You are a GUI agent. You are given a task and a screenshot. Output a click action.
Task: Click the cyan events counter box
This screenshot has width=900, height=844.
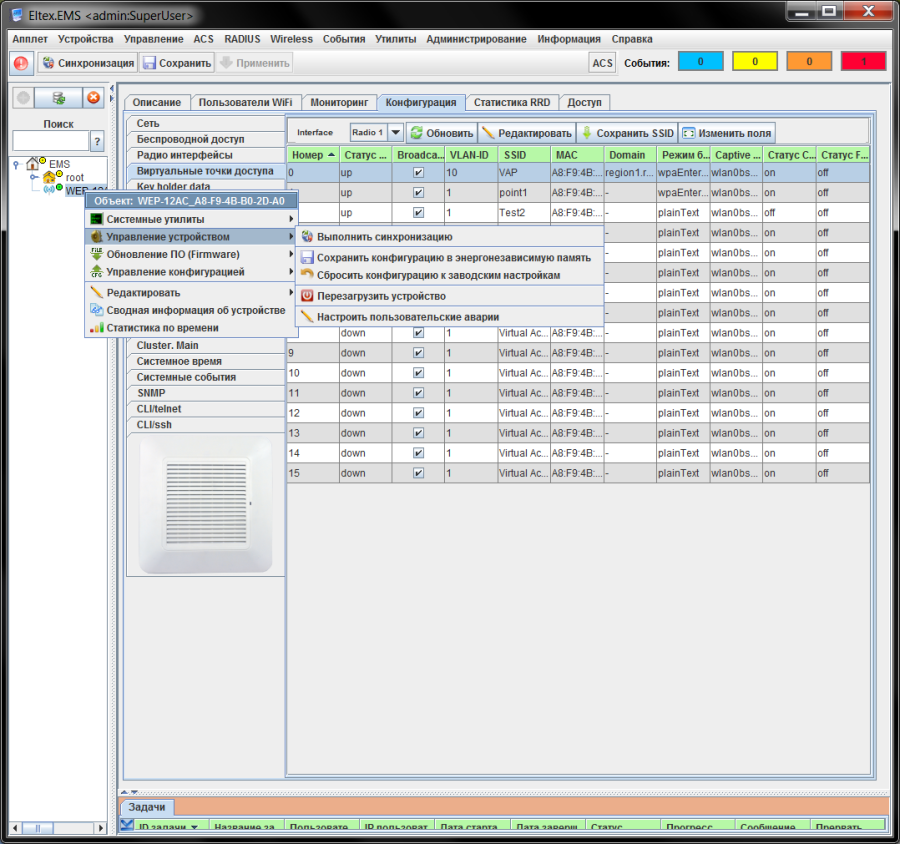pyautogui.click(x=701, y=62)
